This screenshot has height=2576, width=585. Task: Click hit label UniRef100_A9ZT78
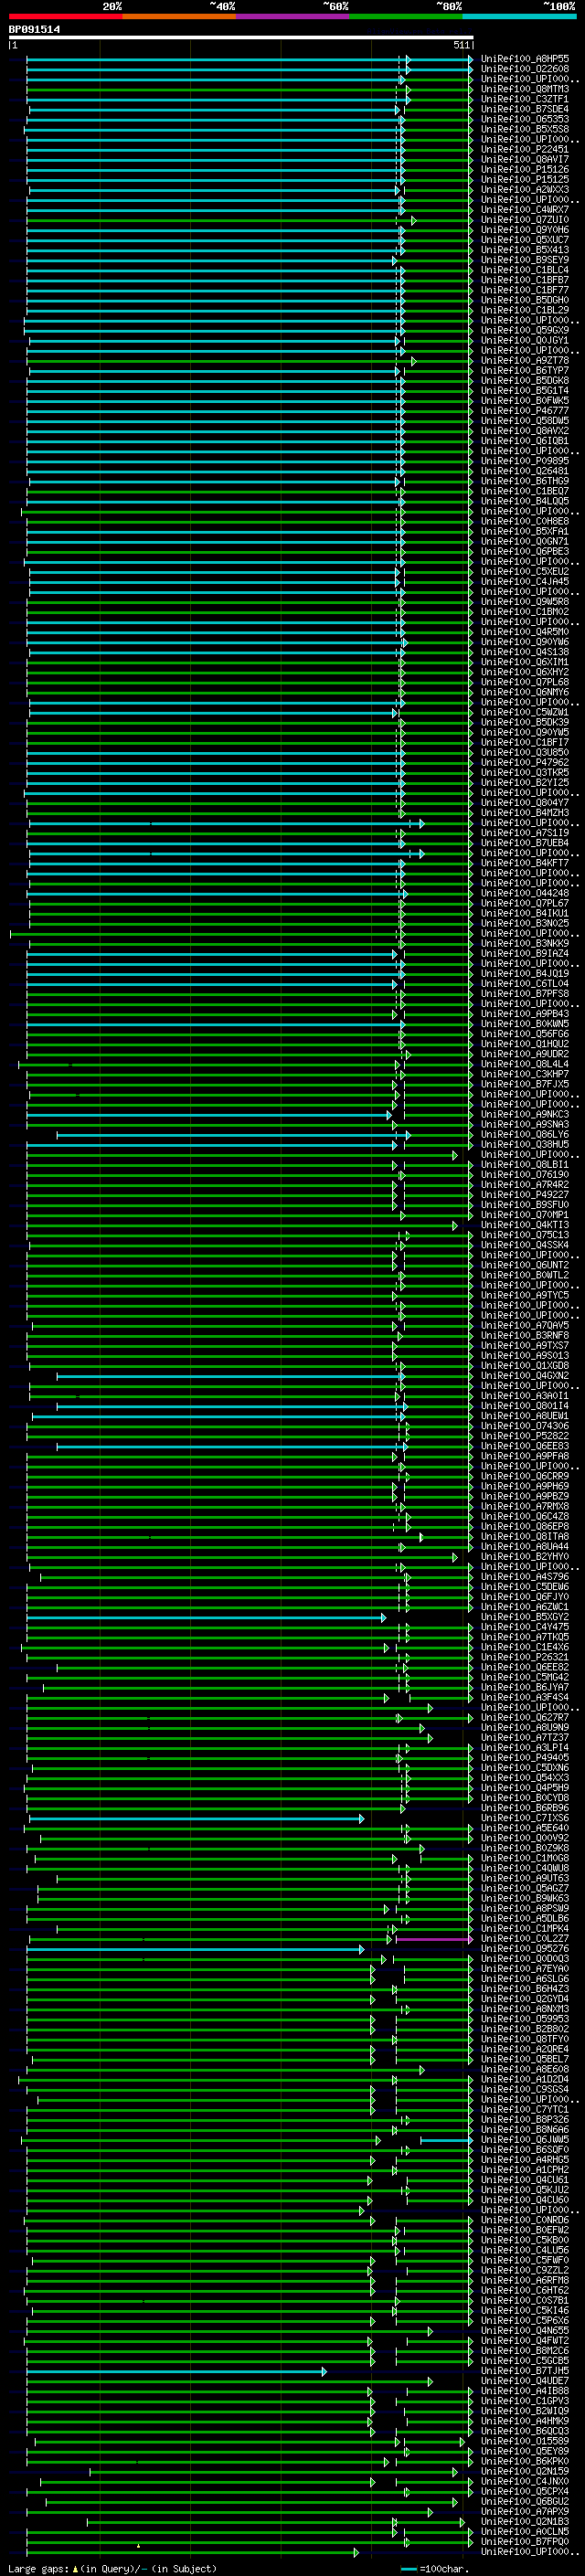coord(525,361)
